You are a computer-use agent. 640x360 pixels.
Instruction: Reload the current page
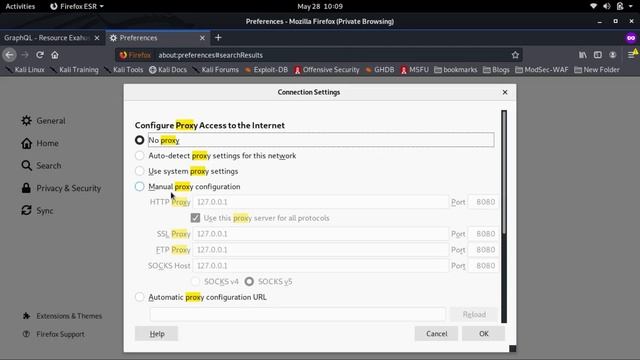click(40, 55)
